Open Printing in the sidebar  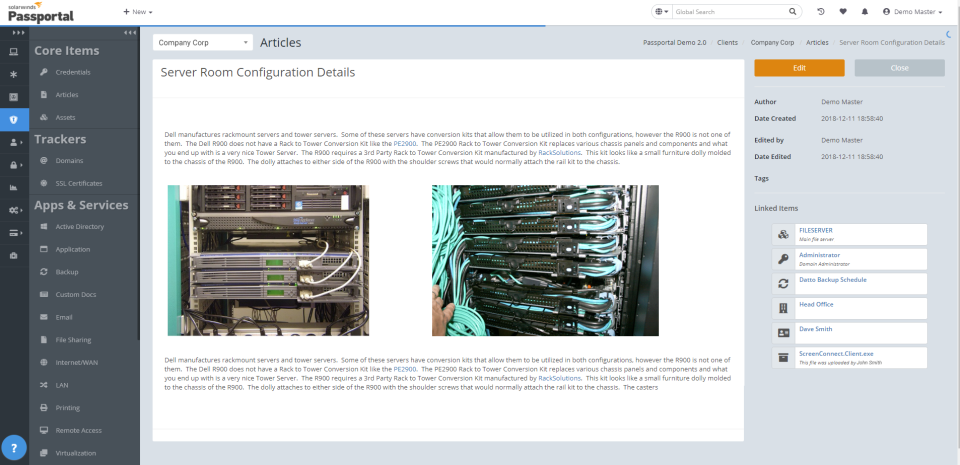pos(67,408)
